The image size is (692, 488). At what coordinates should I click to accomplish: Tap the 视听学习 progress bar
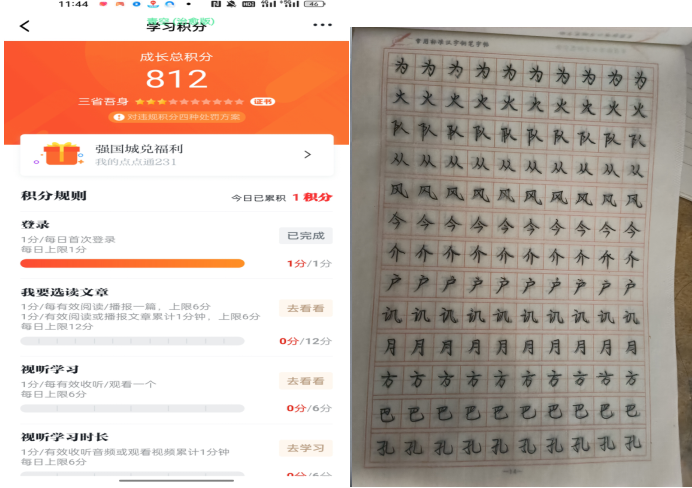[132, 408]
